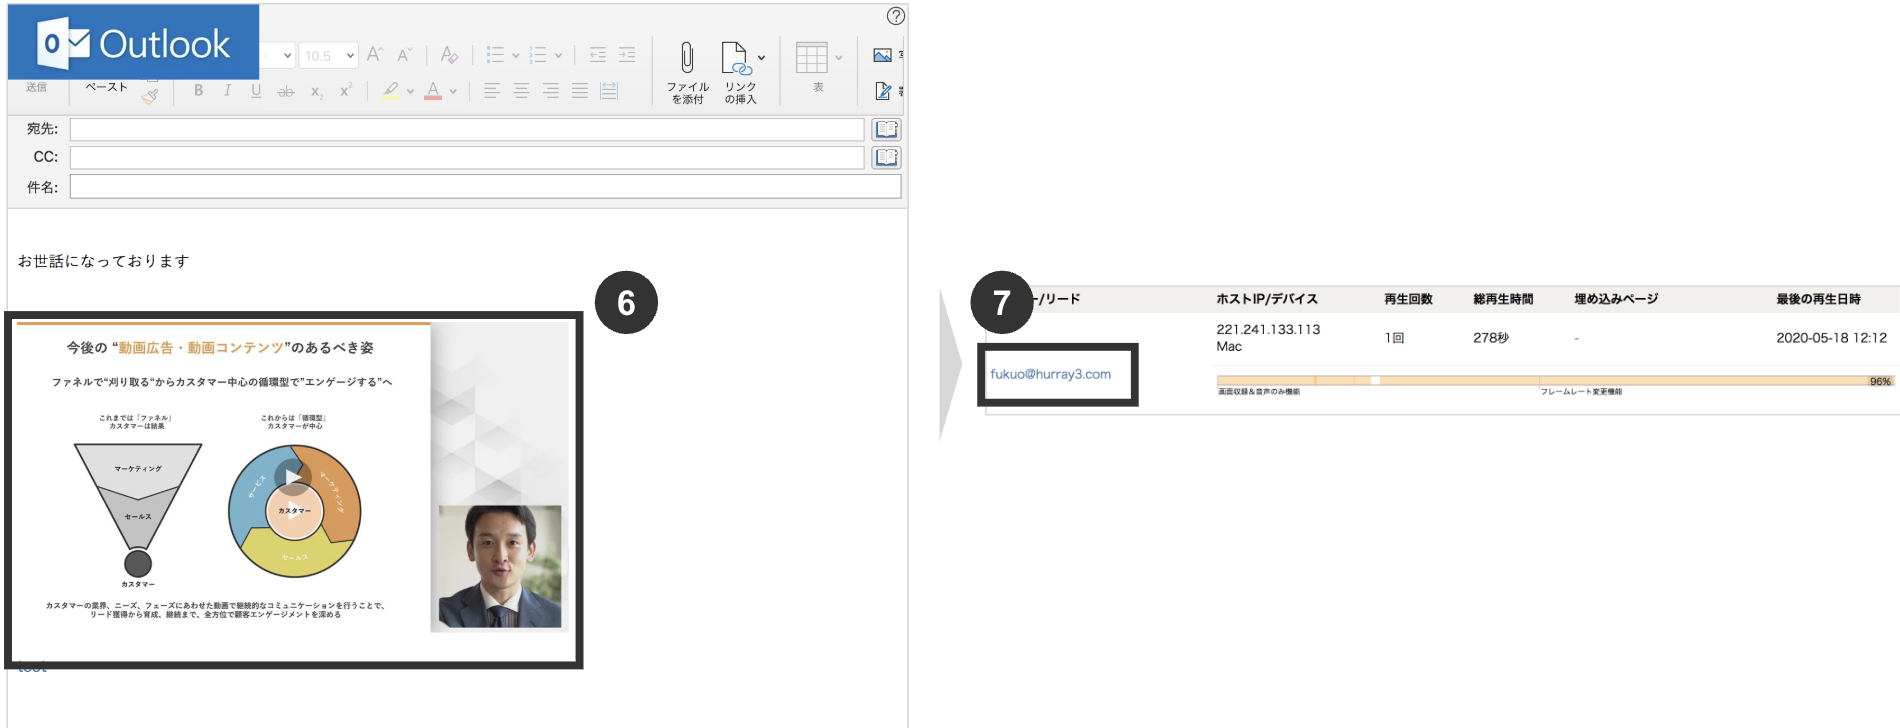This screenshot has width=1900, height=728.
Task: Click the attach file paperclip icon
Action: tap(687, 58)
